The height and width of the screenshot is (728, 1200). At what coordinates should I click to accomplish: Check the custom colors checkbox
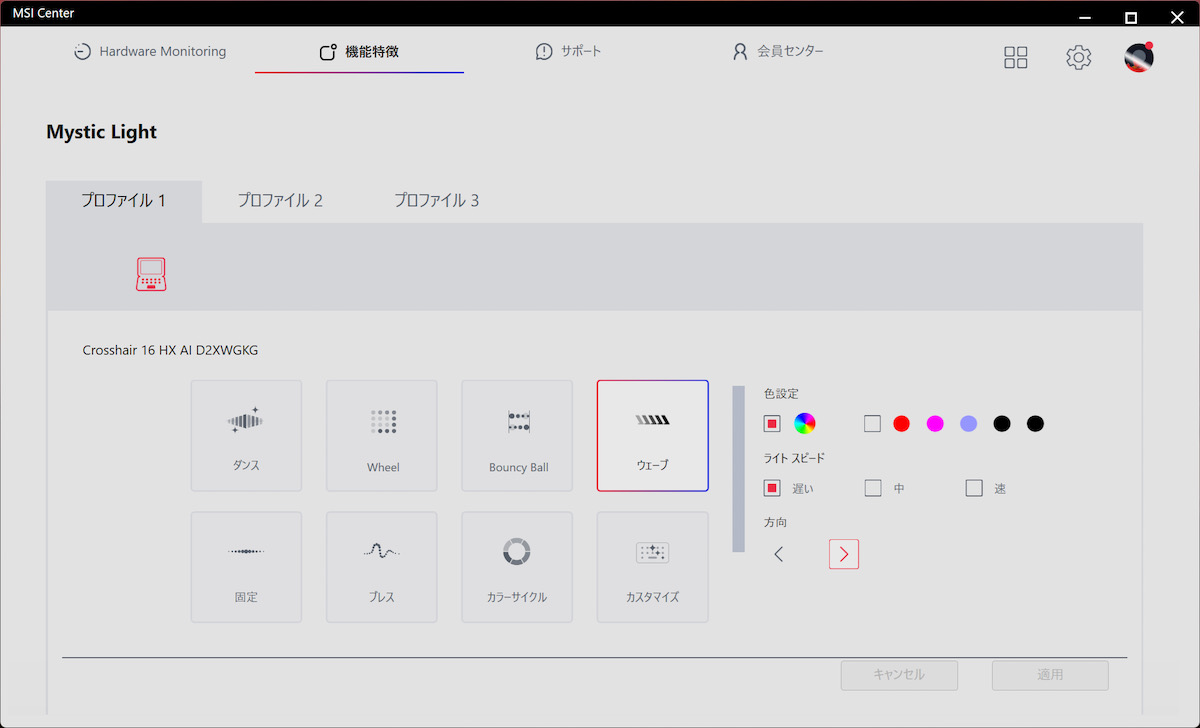pyautogui.click(x=873, y=423)
